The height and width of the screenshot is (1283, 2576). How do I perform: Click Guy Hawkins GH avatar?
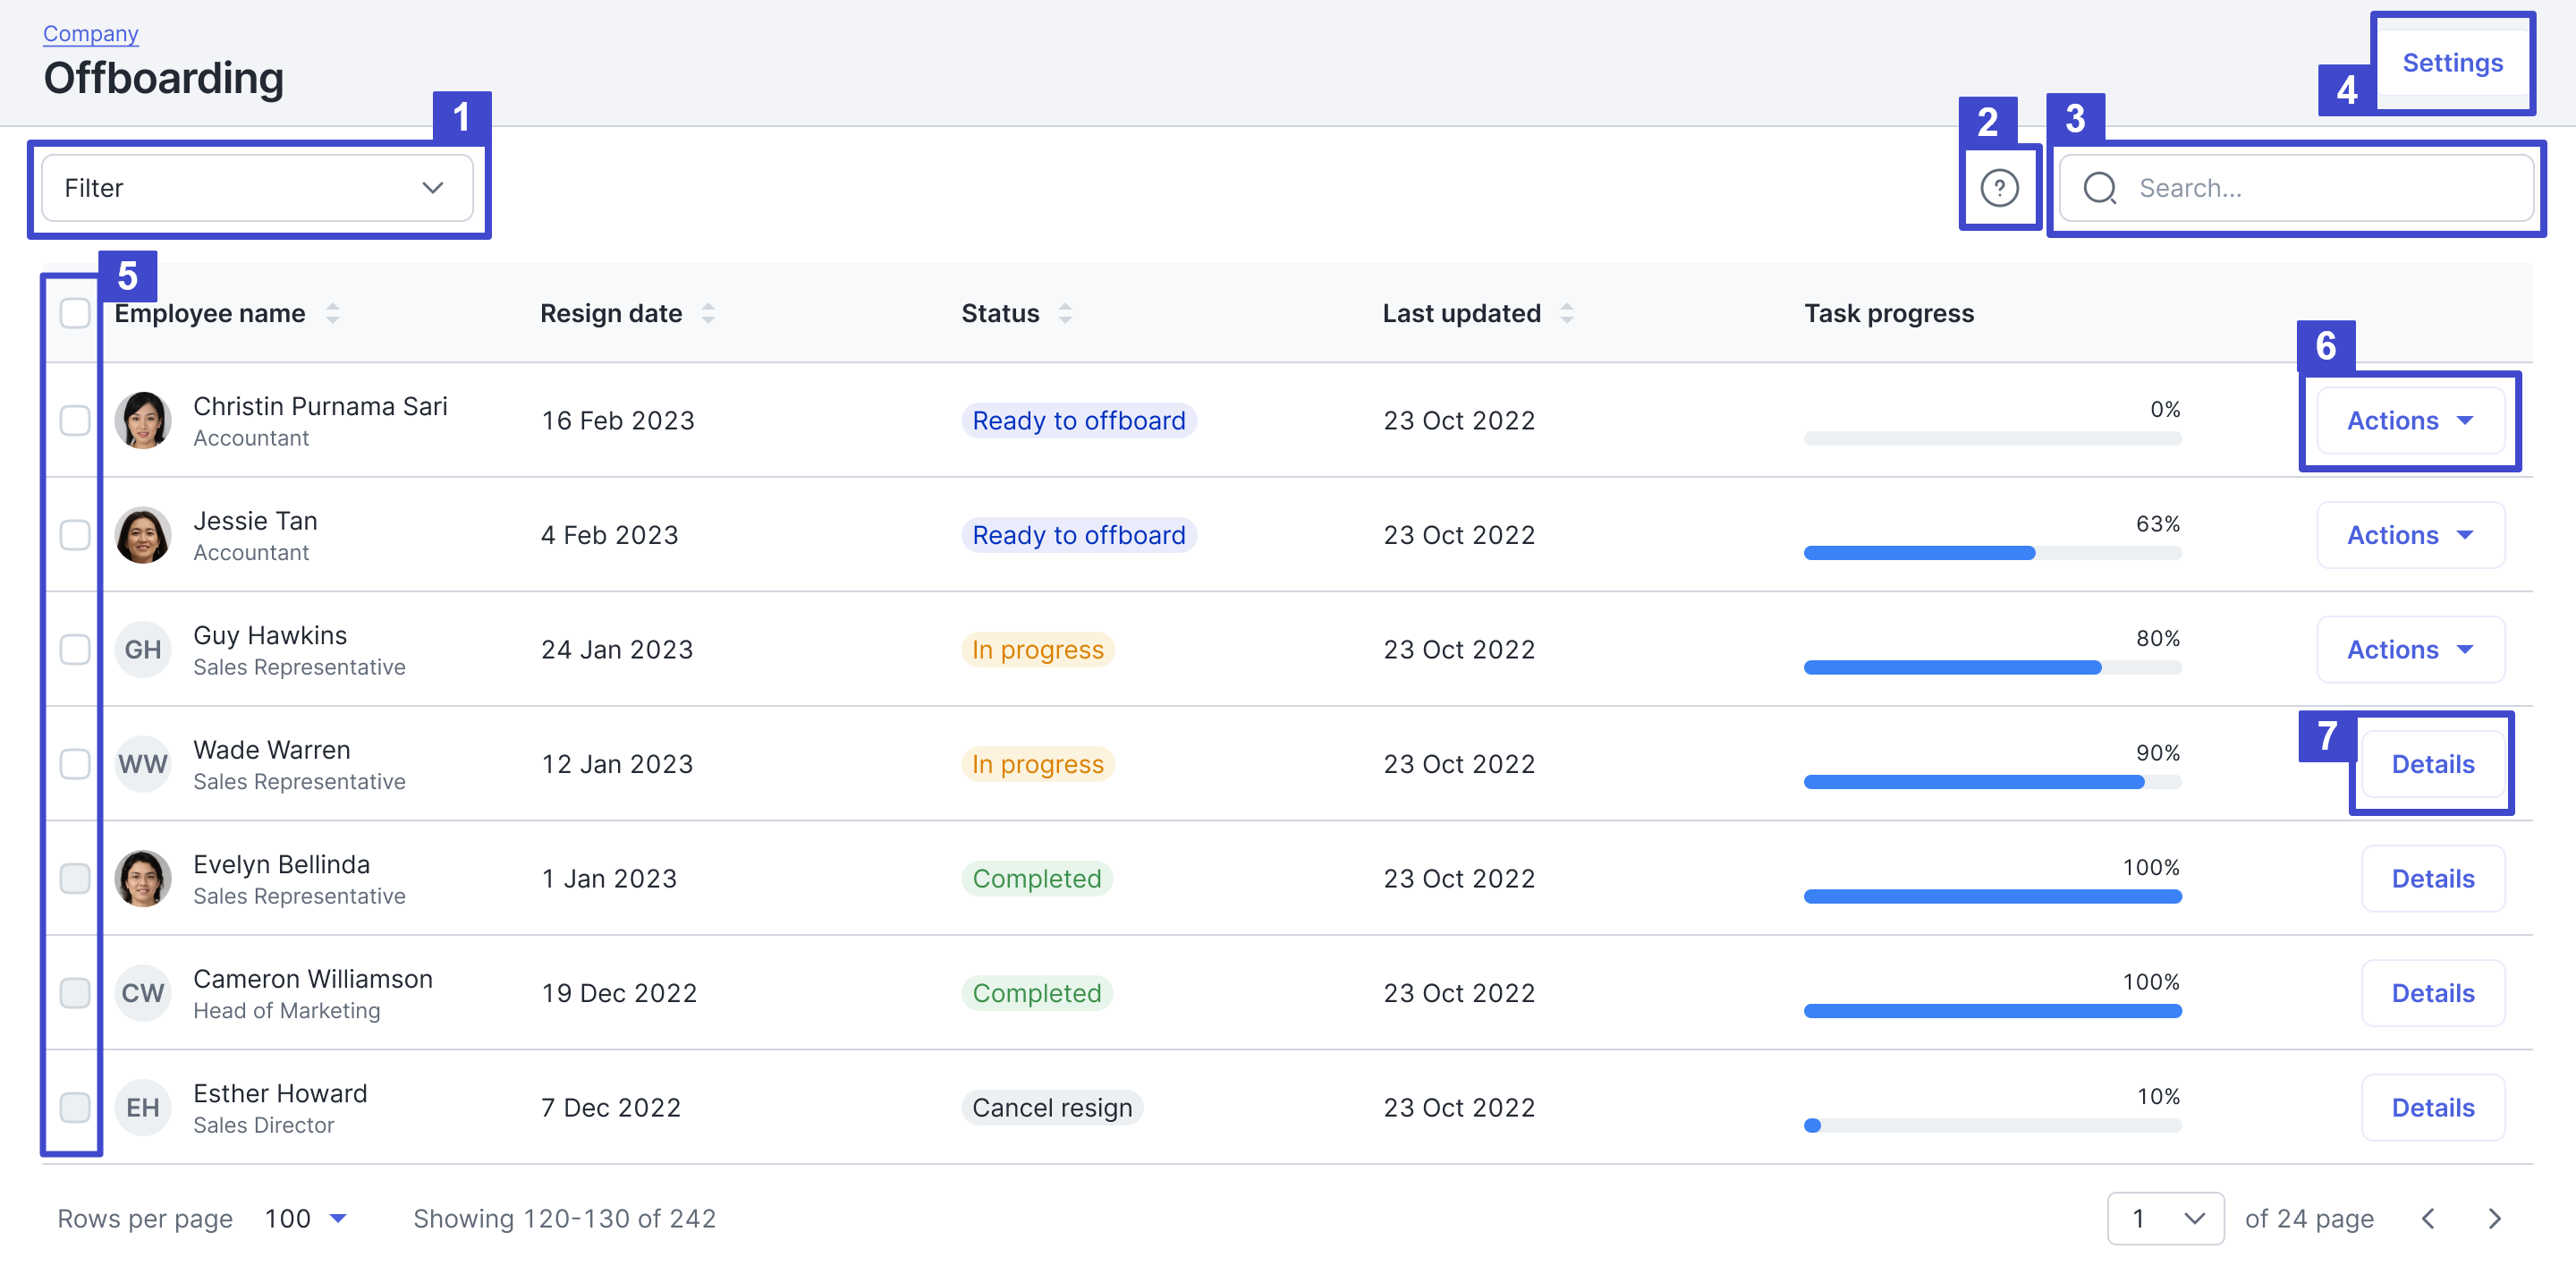tap(143, 650)
